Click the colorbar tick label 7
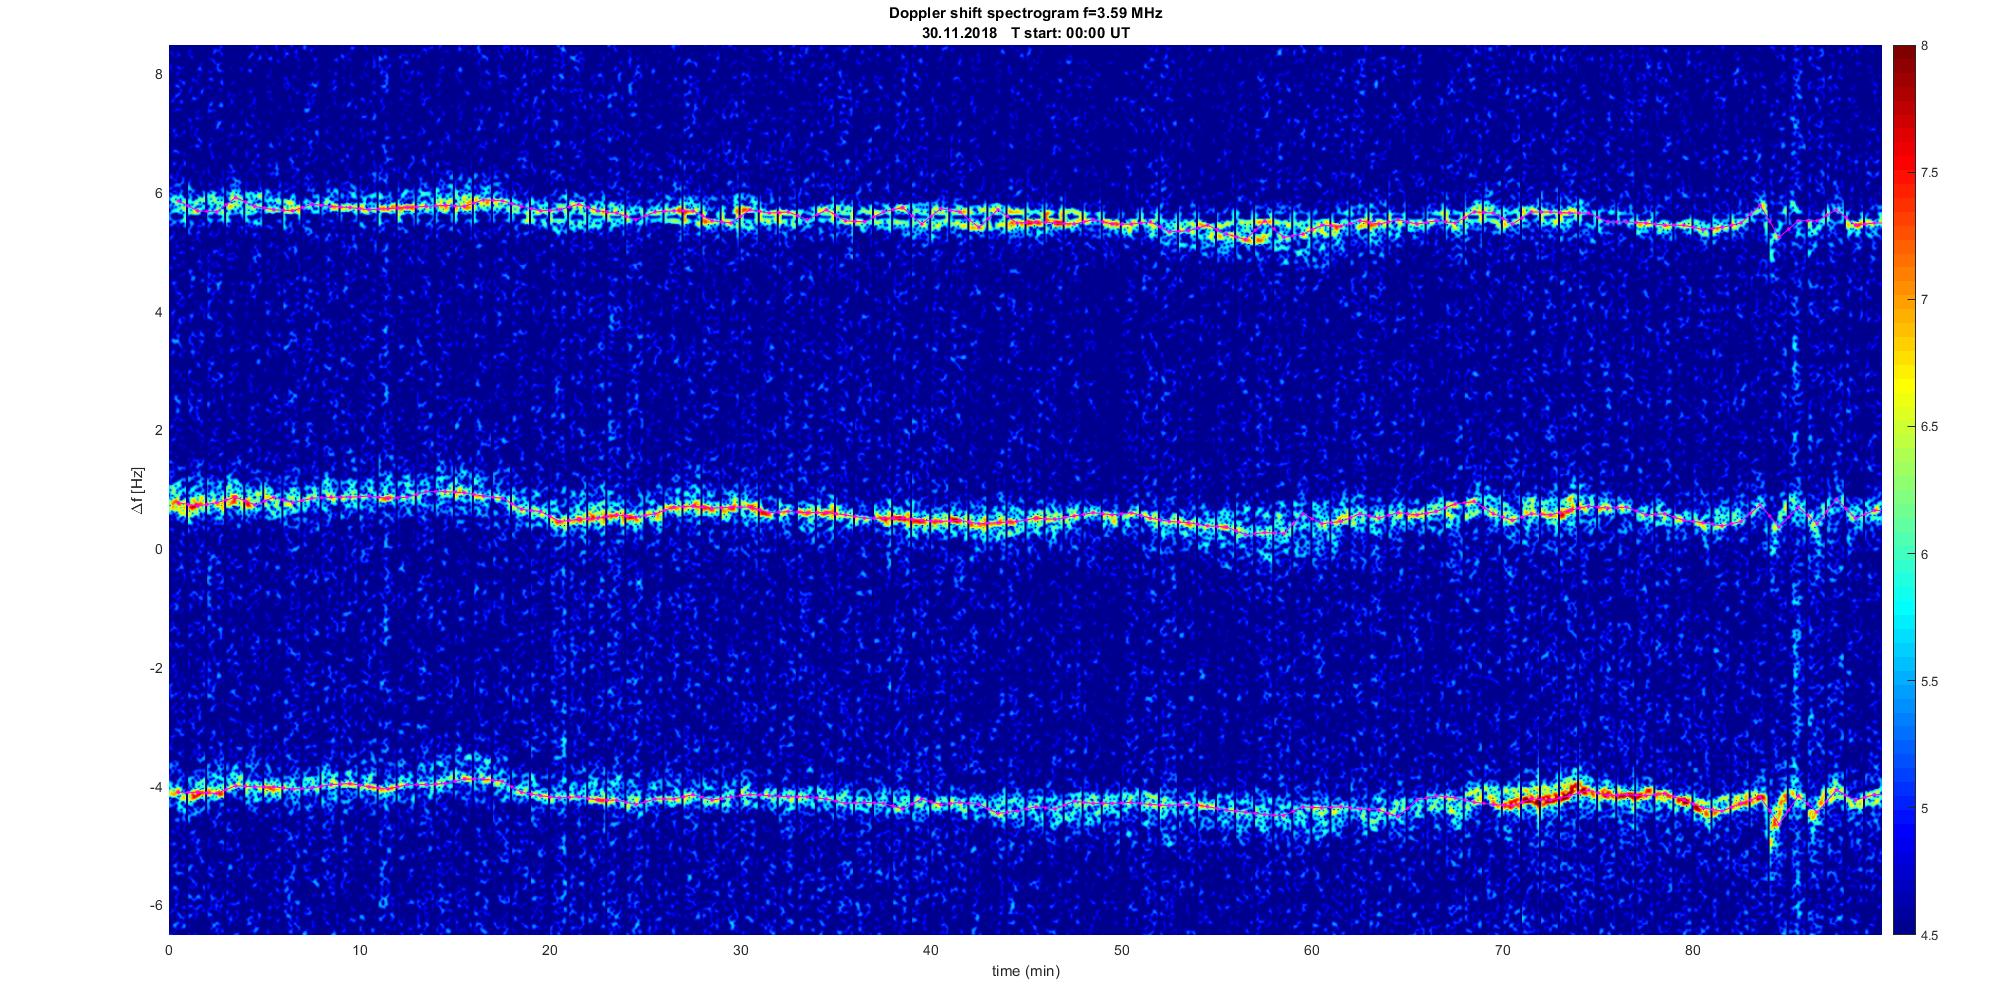The image size is (2000, 1003). (1925, 300)
